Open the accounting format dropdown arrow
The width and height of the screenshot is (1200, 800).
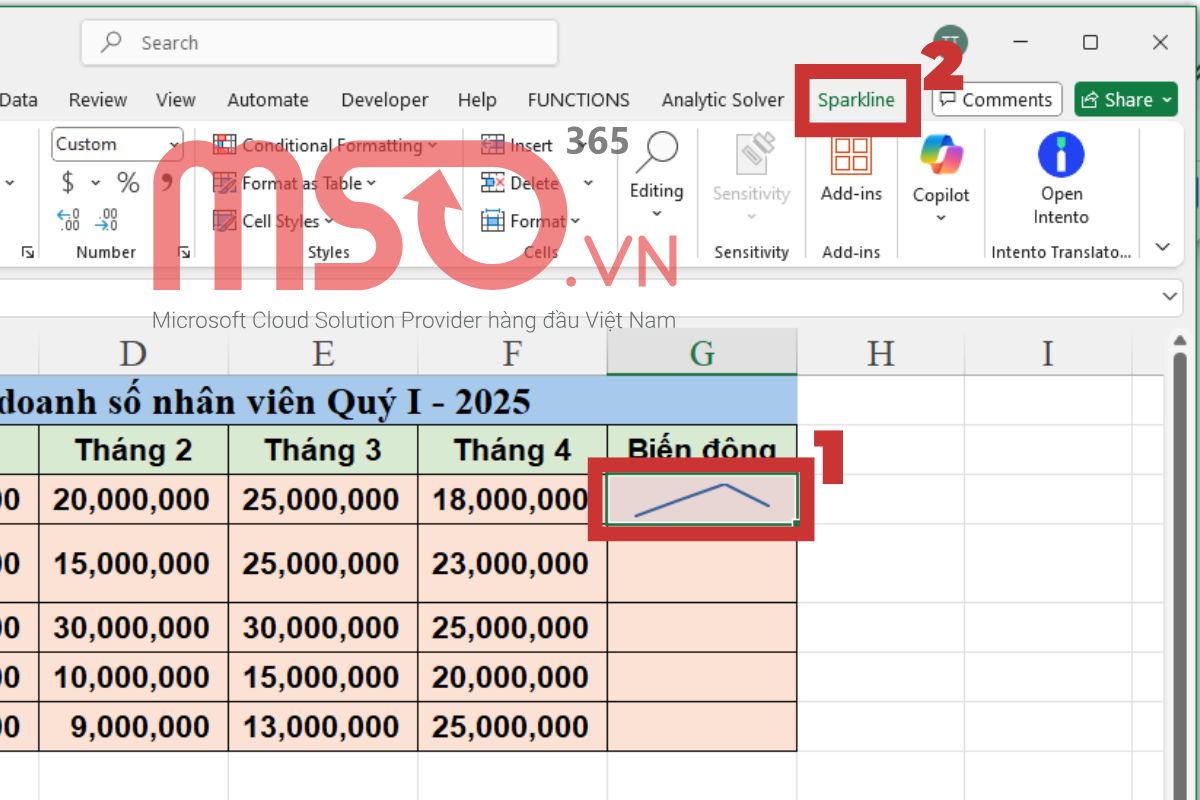[96, 183]
